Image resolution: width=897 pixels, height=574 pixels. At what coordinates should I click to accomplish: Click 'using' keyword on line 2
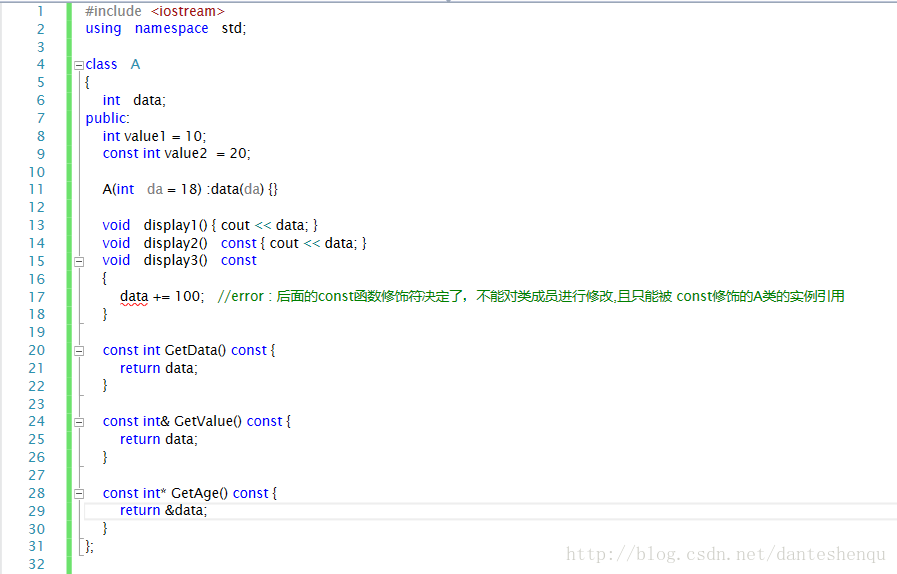coord(103,29)
